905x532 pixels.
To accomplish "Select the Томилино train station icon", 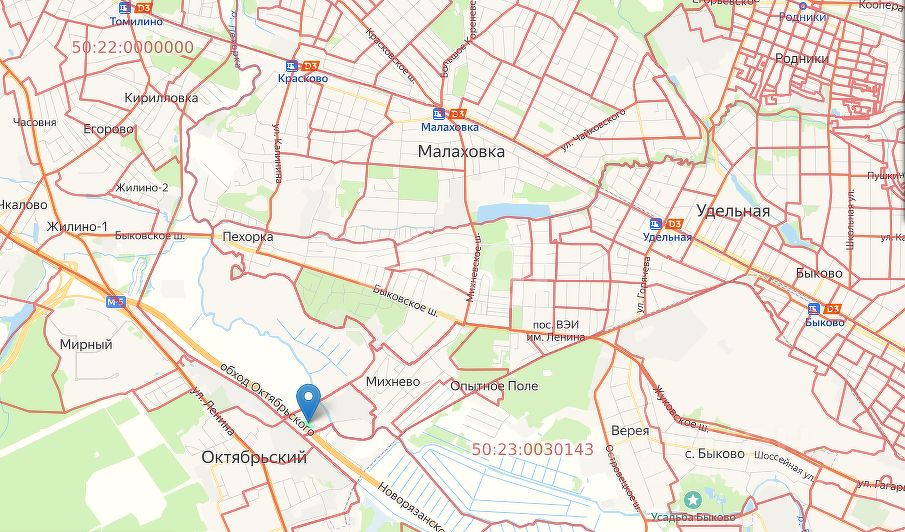I will [125, 8].
